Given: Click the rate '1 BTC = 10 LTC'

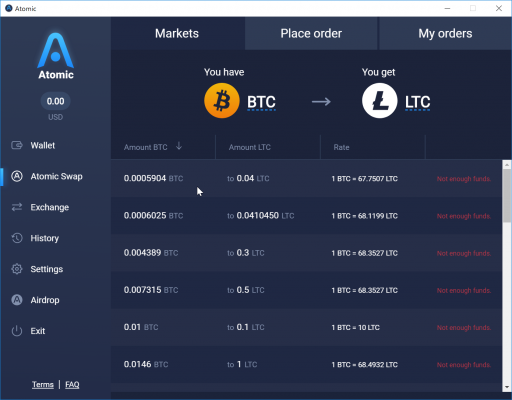Looking at the screenshot, I should [355, 328].
